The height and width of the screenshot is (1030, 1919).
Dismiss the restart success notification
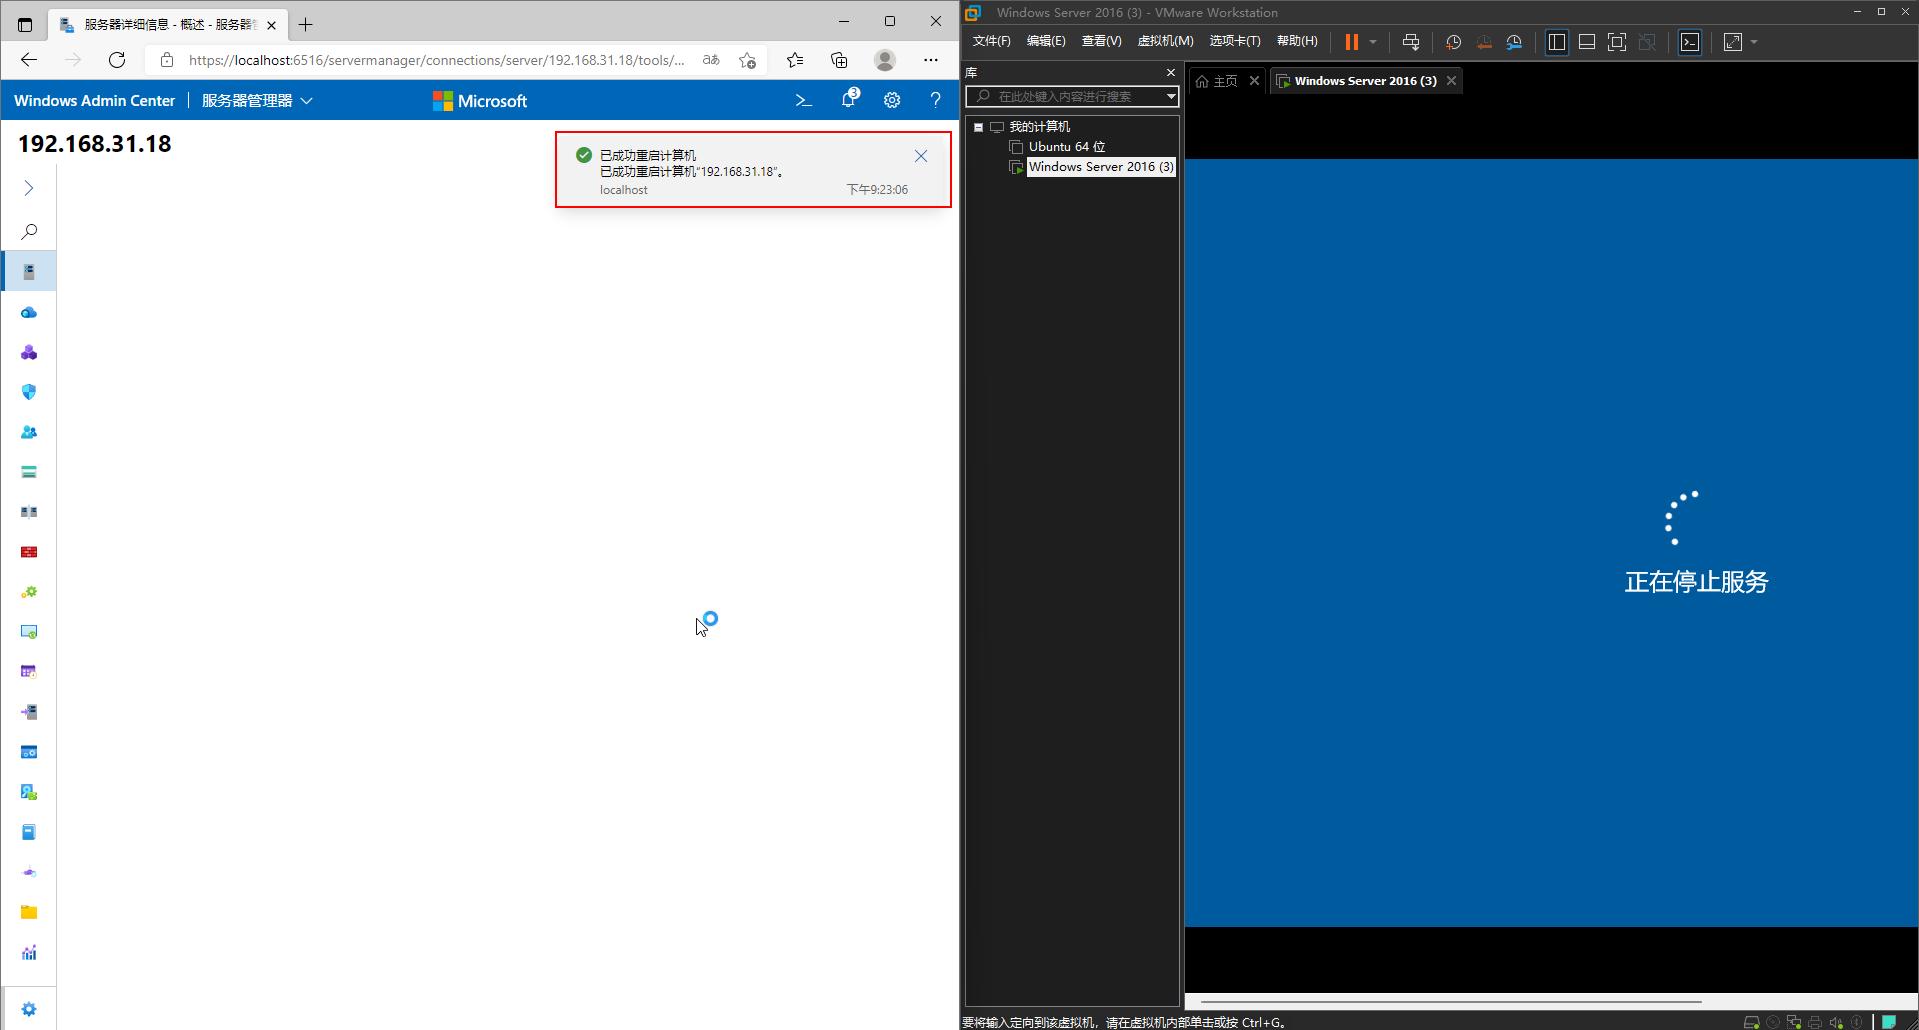(921, 156)
